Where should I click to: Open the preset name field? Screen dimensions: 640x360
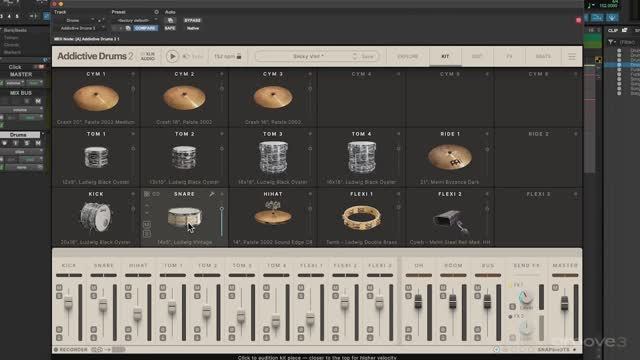[308, 56]
